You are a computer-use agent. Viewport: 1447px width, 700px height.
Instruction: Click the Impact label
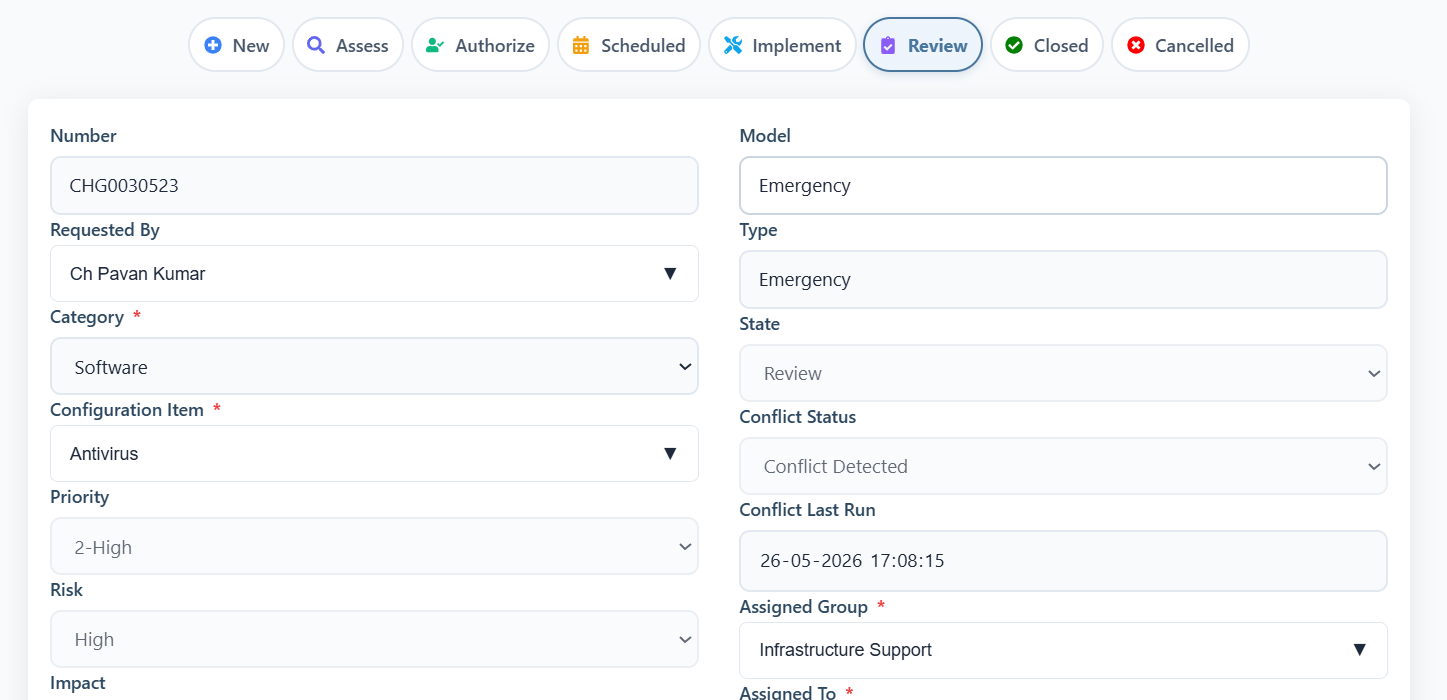[78, 683]
